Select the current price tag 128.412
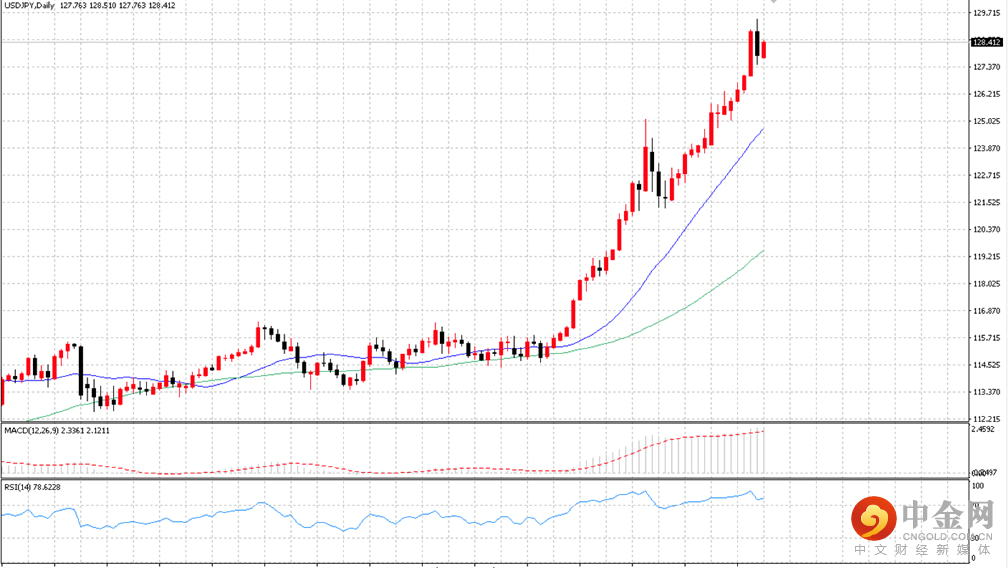 click(x=986, y=42)
